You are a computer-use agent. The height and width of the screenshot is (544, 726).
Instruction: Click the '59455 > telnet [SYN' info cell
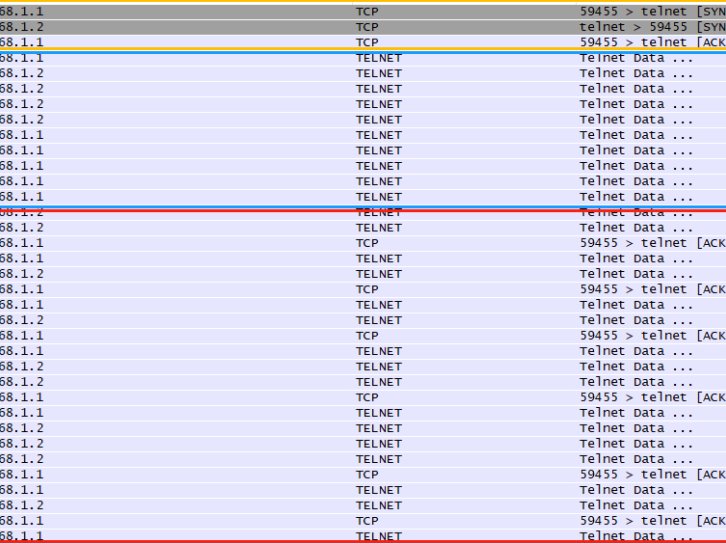click(x=652, y=11)
